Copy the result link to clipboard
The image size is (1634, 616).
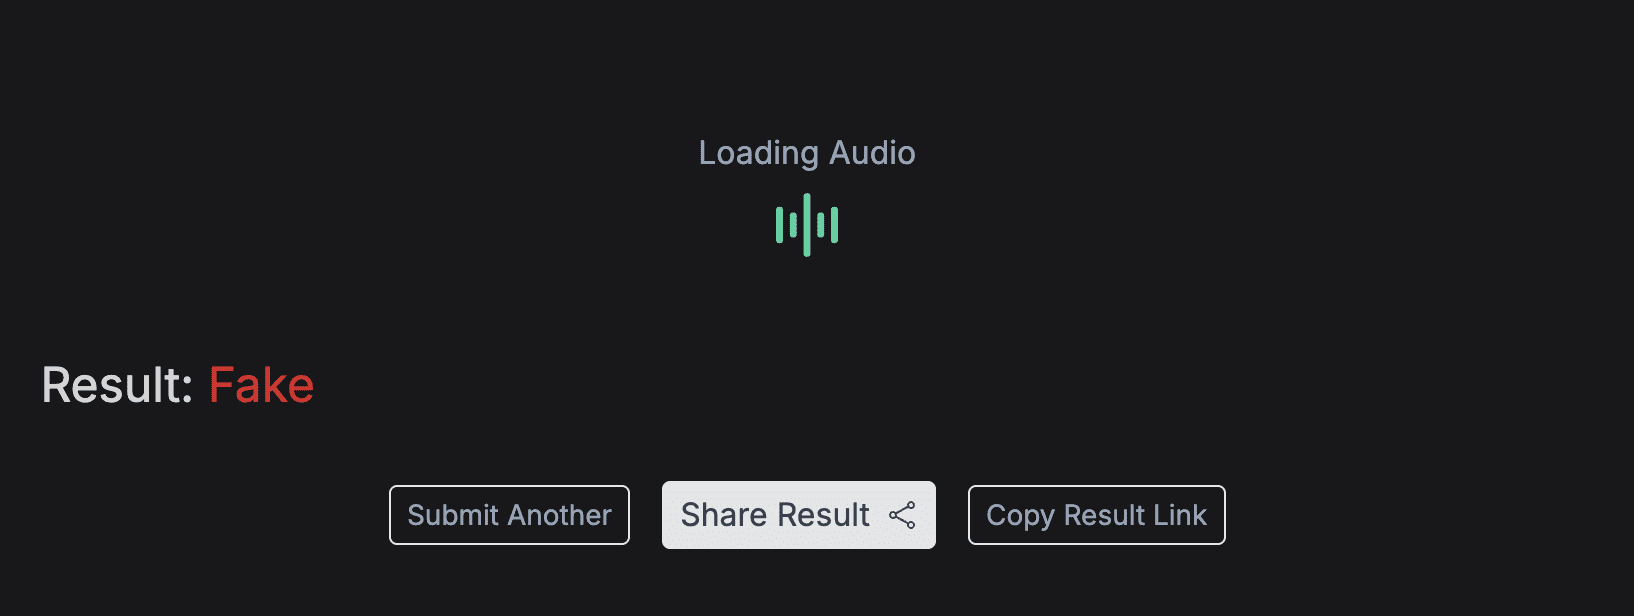tap(1096, 515)
